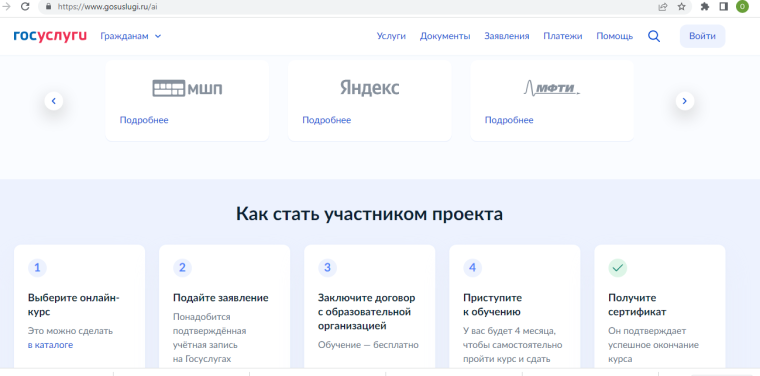Click the step 2 number badge

click(x=182, y=267)
